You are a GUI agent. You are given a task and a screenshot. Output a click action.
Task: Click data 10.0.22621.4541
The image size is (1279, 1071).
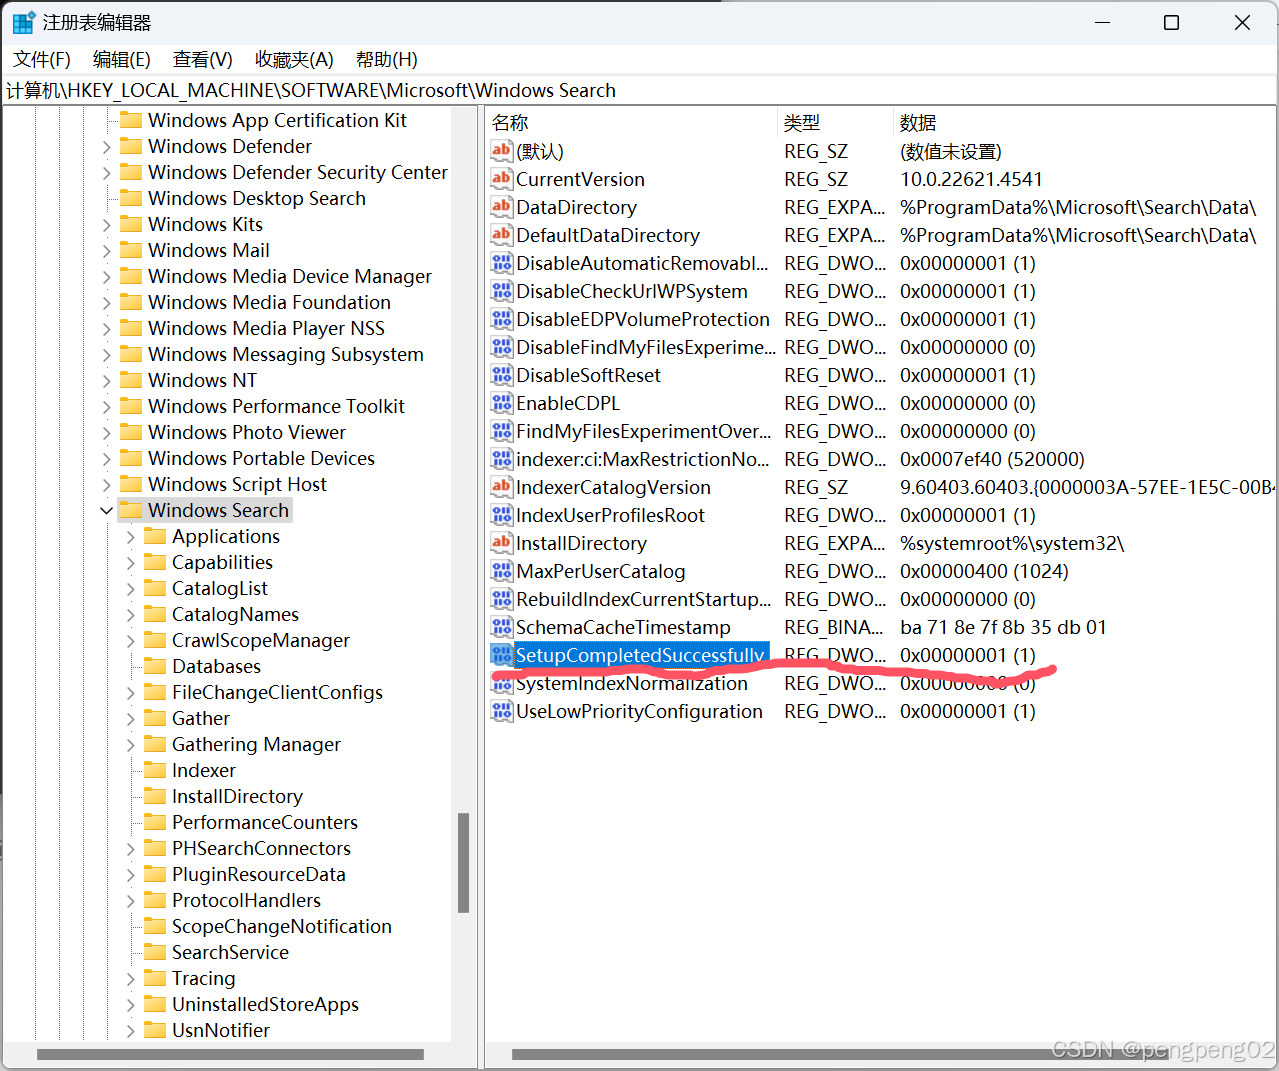(971, 179)
